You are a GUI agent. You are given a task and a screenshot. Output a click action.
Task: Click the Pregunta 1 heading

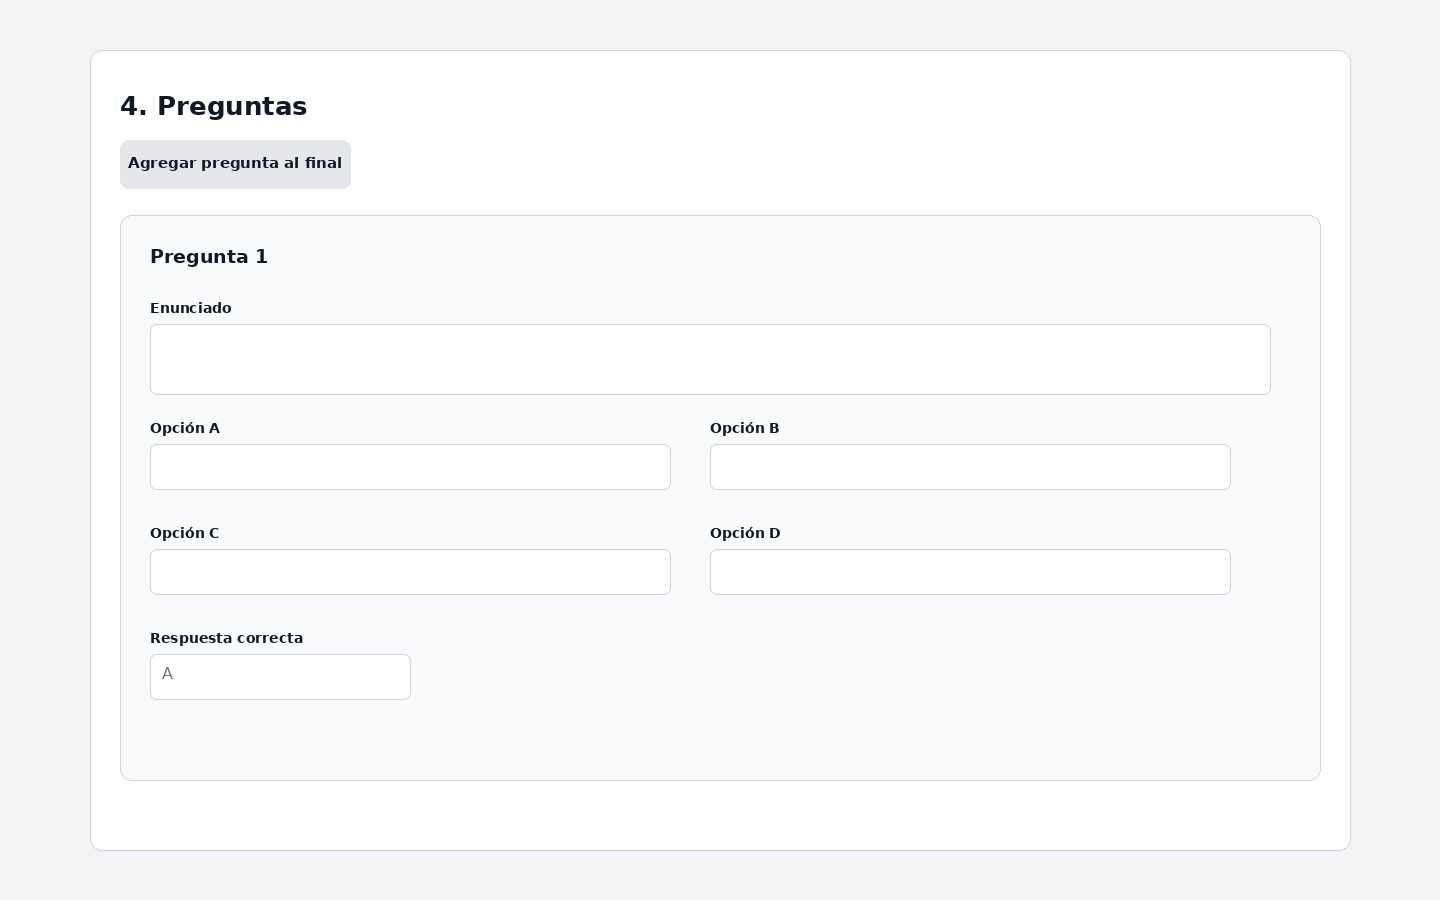209,257
